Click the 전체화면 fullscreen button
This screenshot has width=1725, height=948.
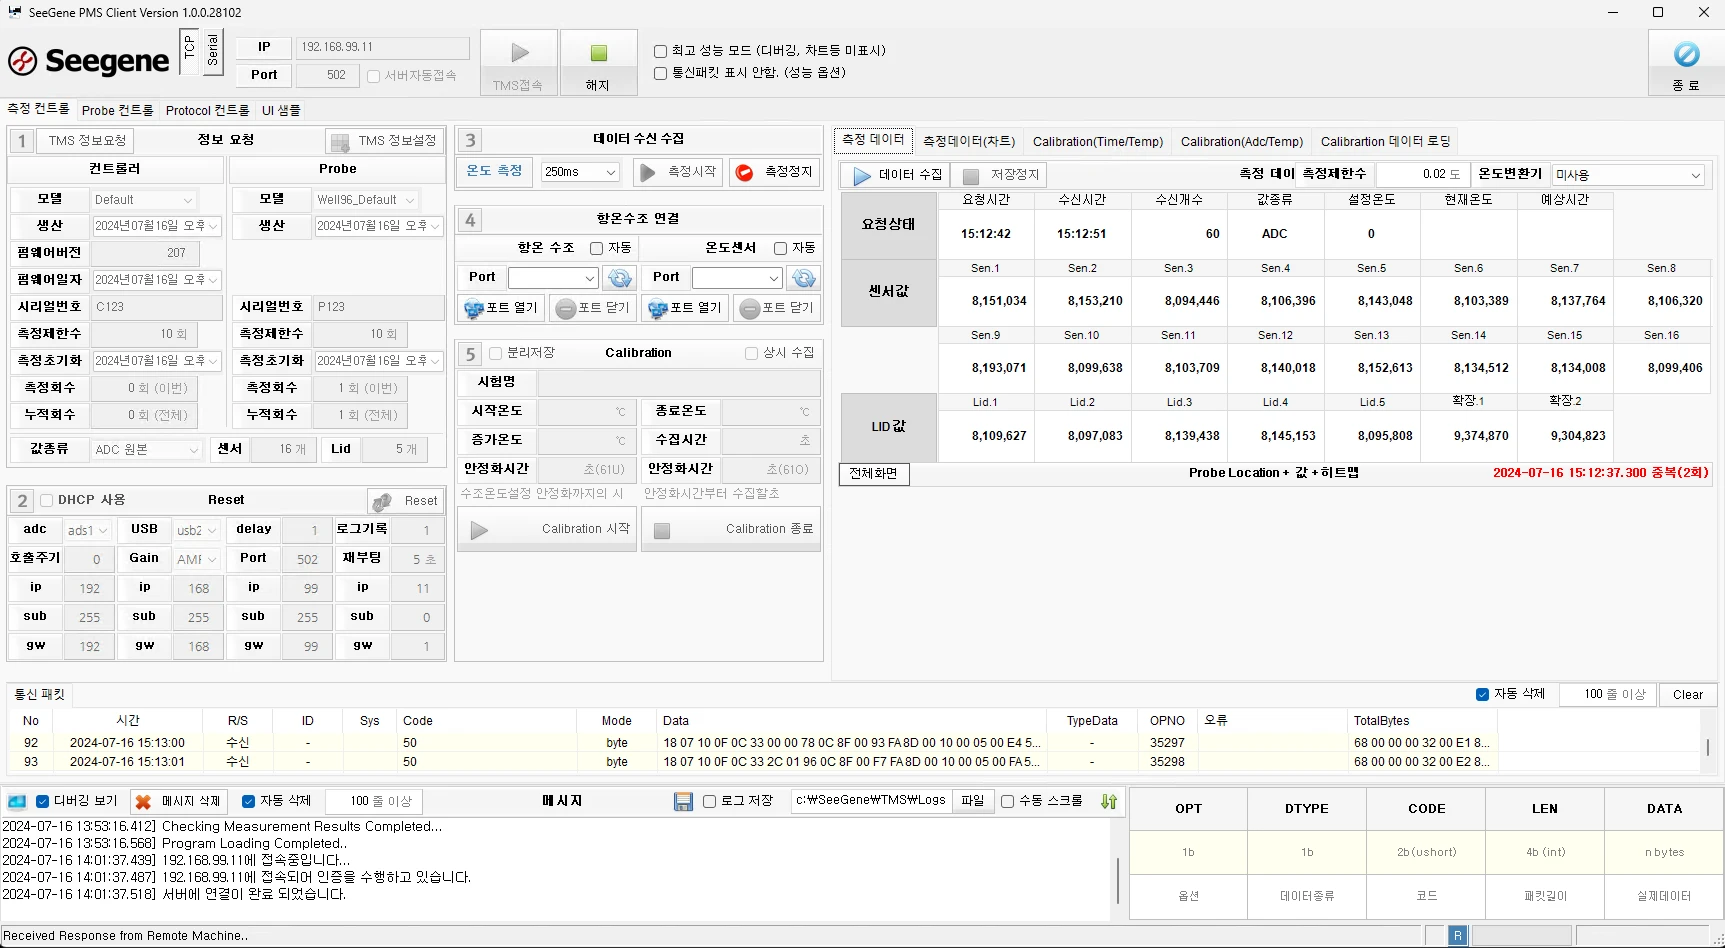coord(873,473)
